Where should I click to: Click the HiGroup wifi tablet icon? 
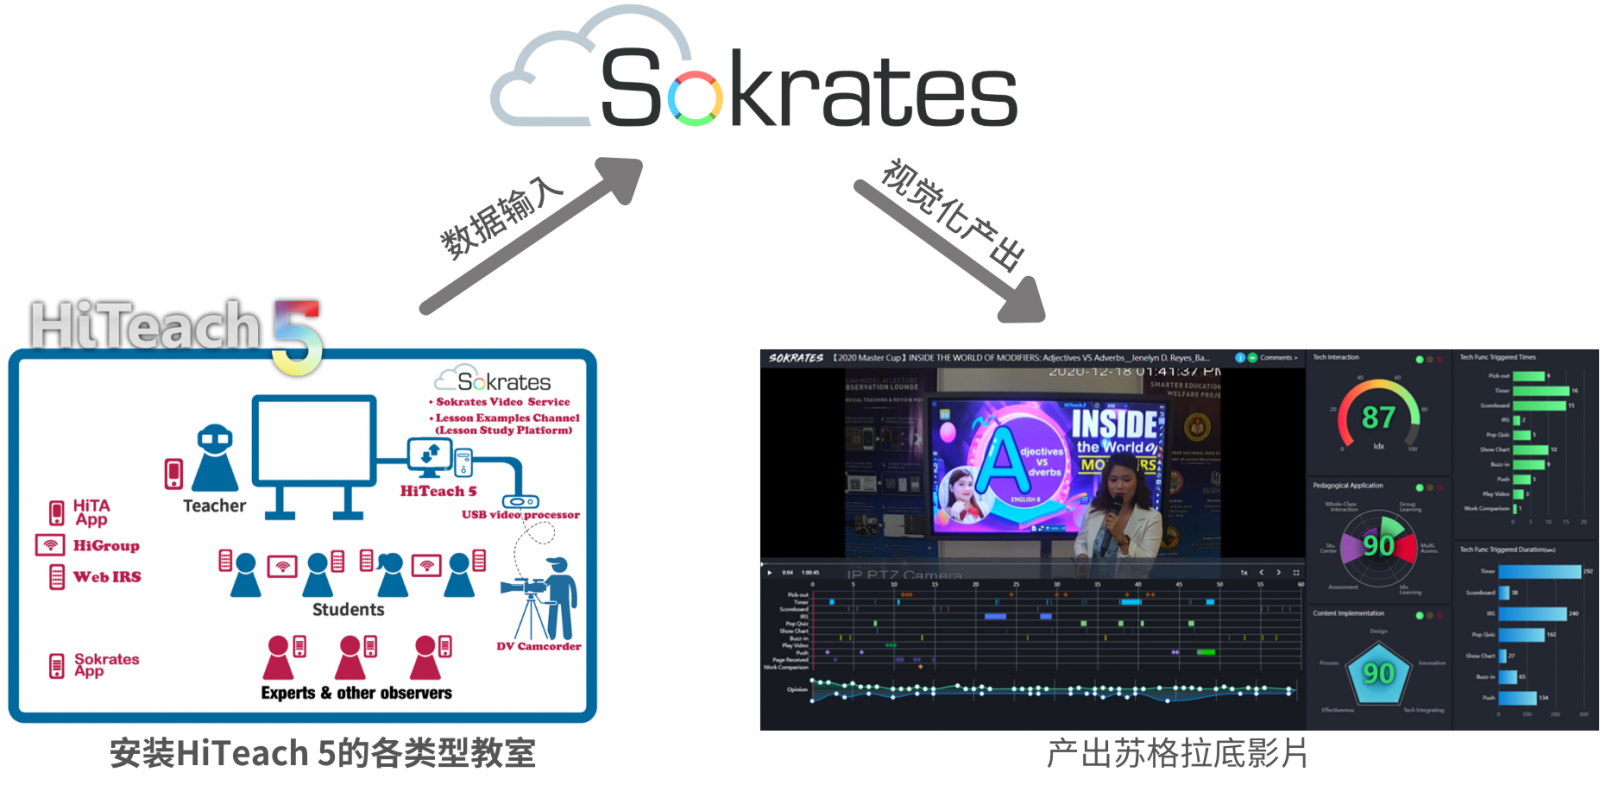(x=50, y=545)
